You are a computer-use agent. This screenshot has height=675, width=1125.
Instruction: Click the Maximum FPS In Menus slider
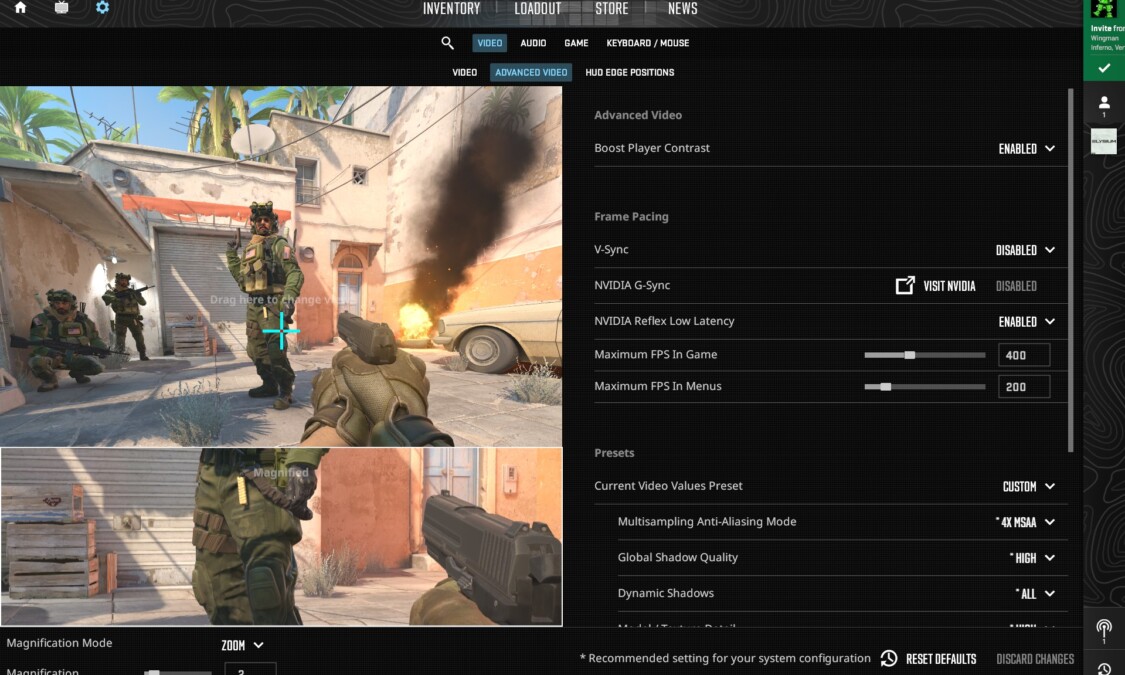click(925, 387)
